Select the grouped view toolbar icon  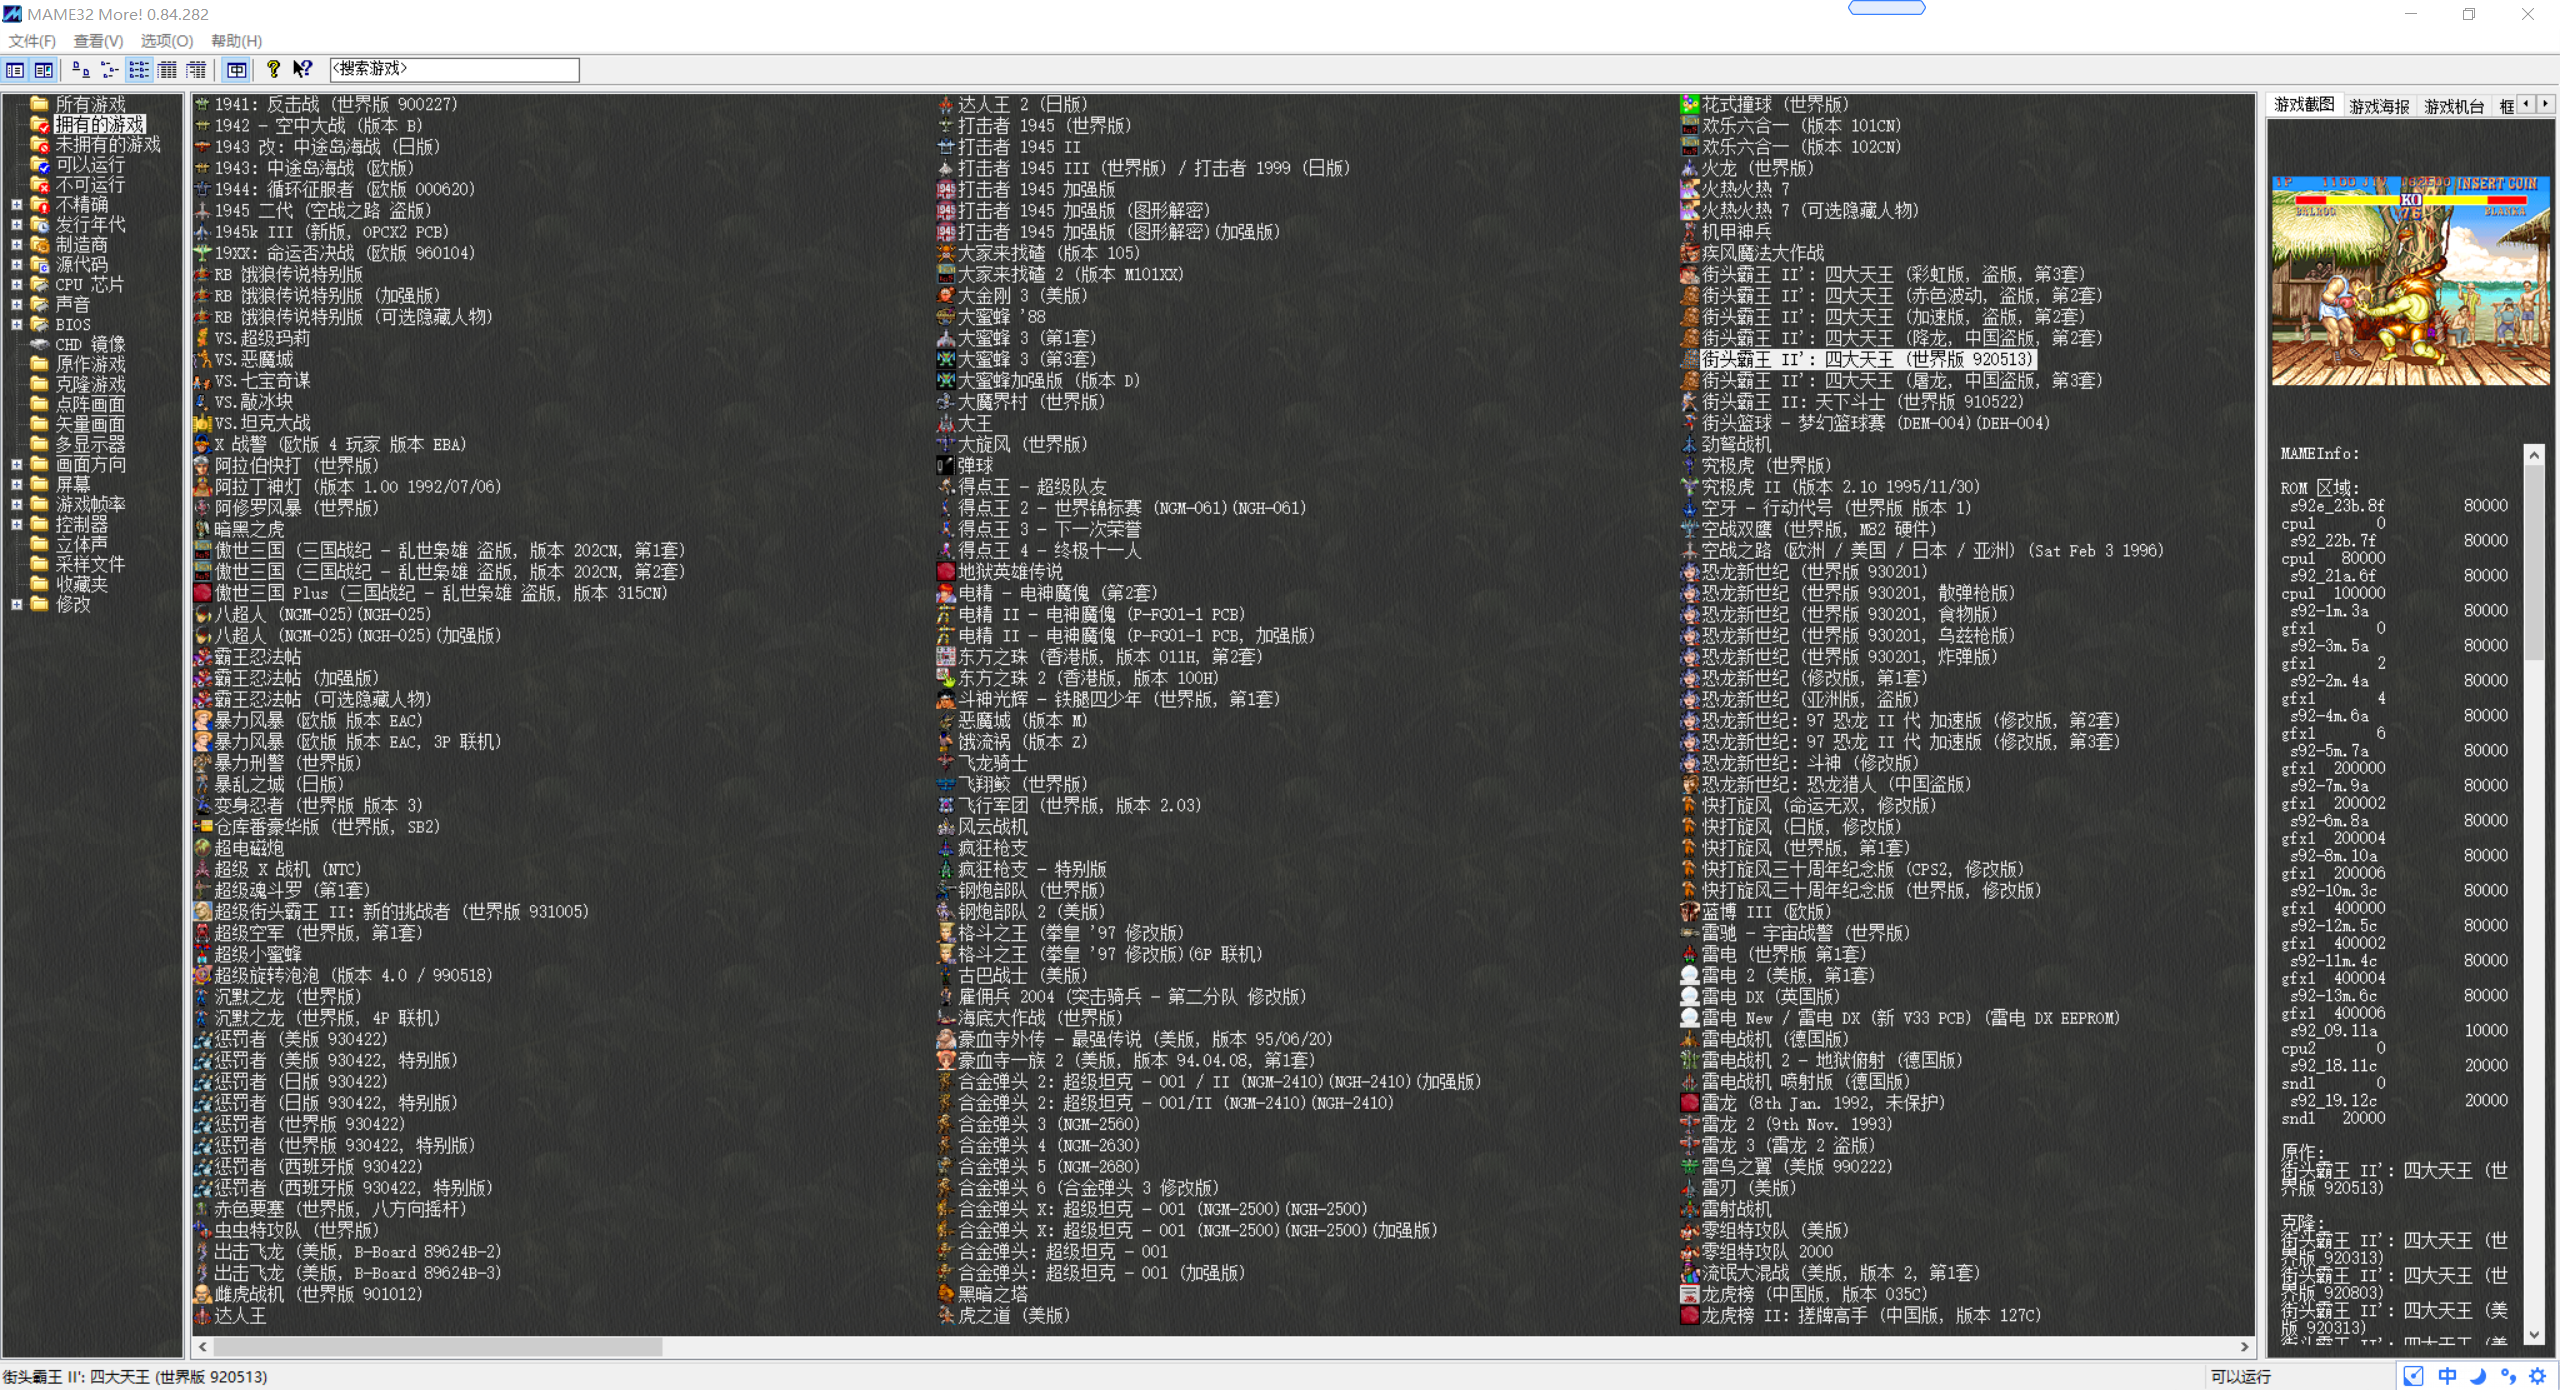pos(197,69)
